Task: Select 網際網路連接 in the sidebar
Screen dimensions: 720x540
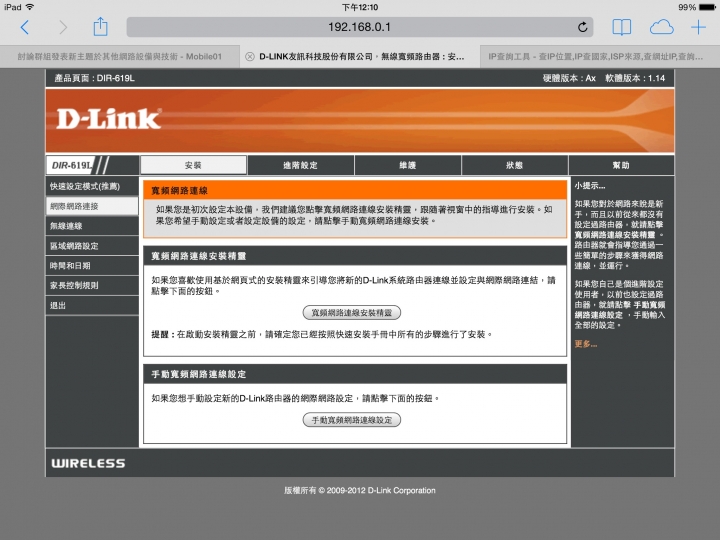Action: point(92,206)
